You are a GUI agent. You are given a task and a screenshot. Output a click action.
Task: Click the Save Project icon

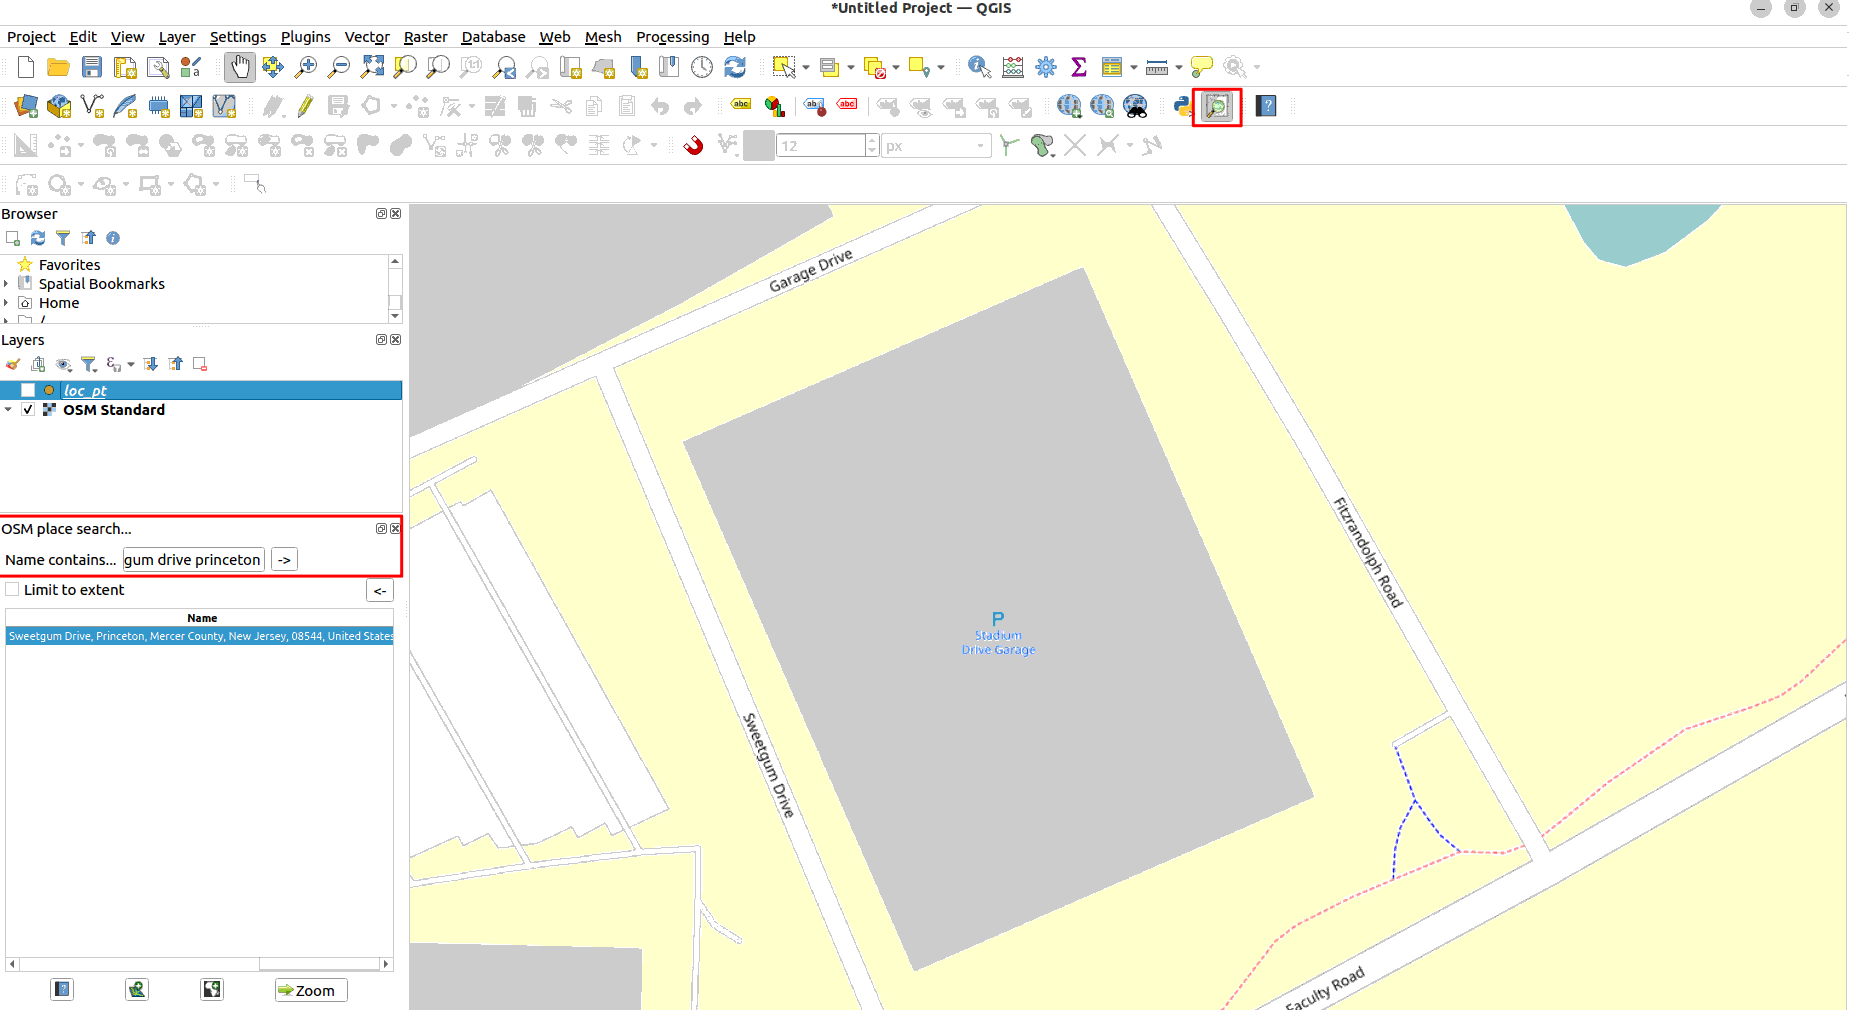tap(92, 67)
